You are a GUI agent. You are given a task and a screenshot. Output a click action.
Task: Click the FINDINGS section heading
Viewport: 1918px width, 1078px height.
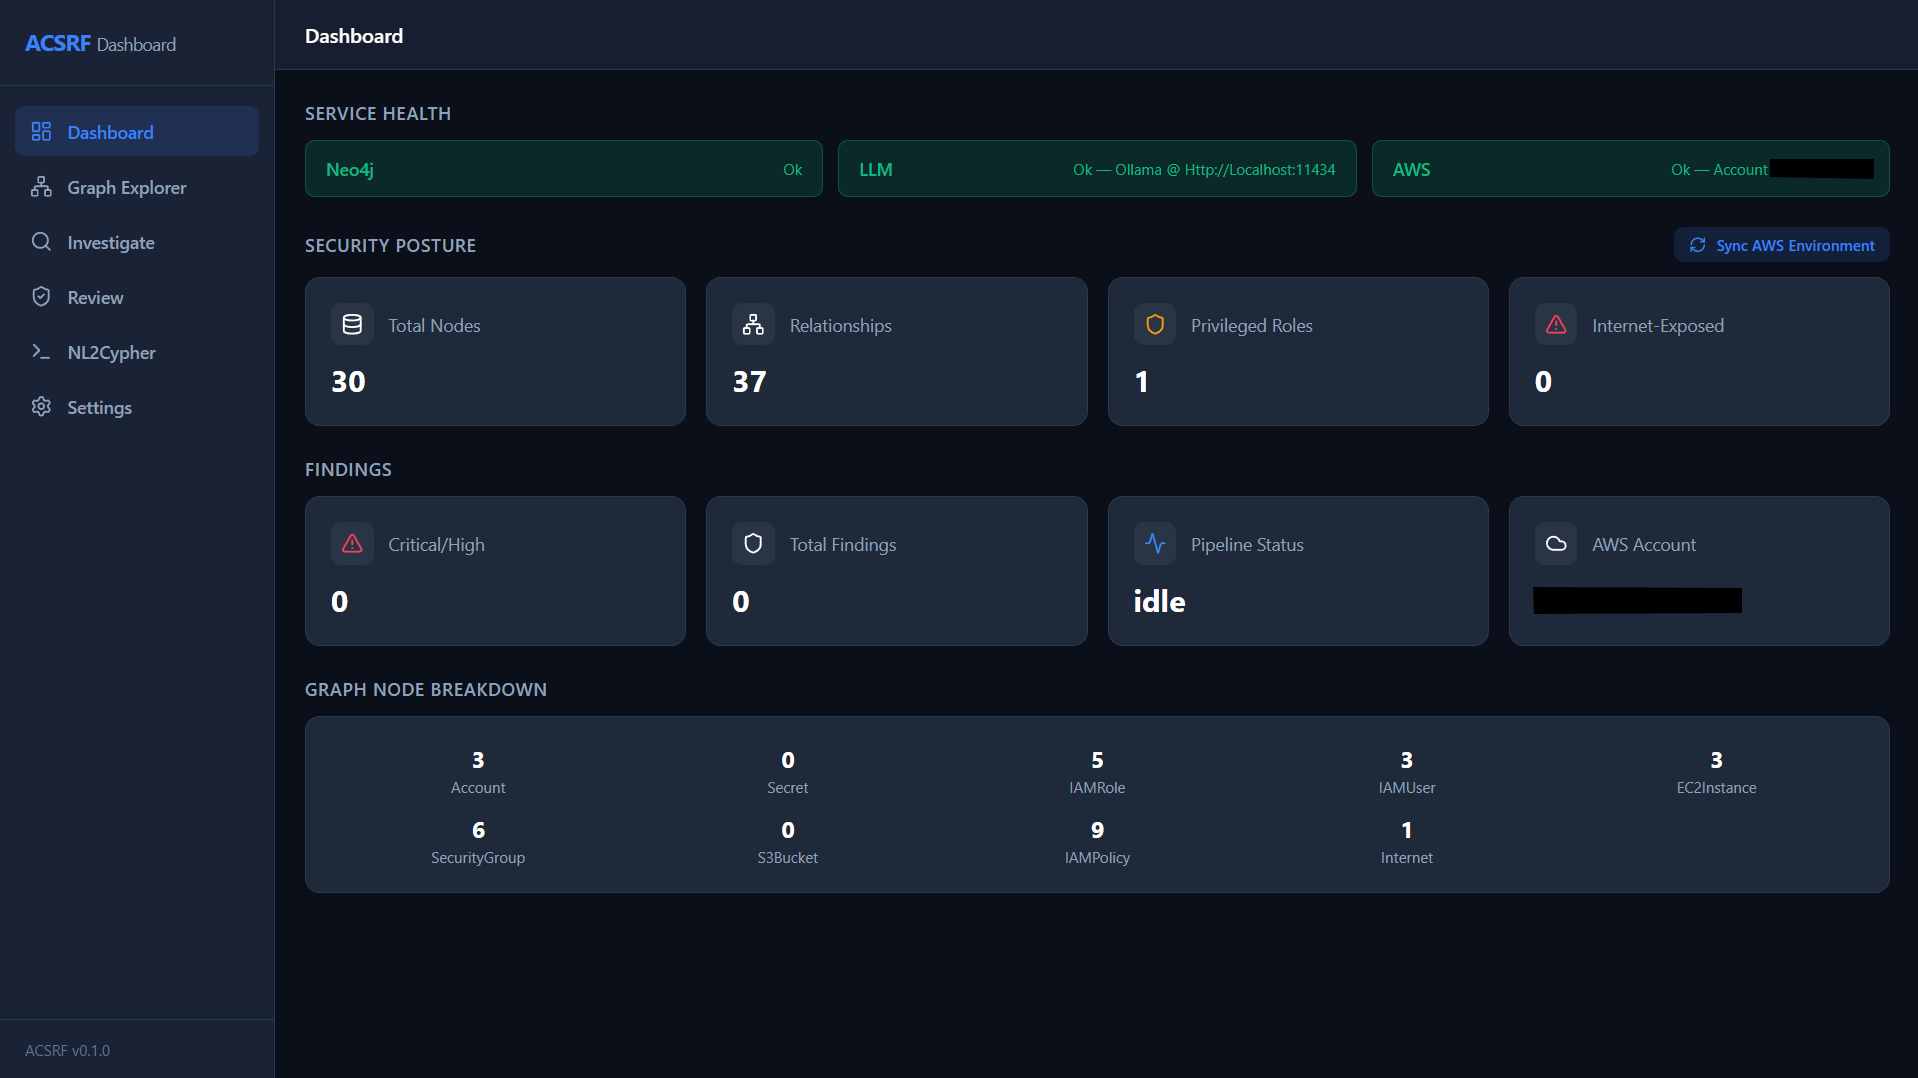pos(348,470)
